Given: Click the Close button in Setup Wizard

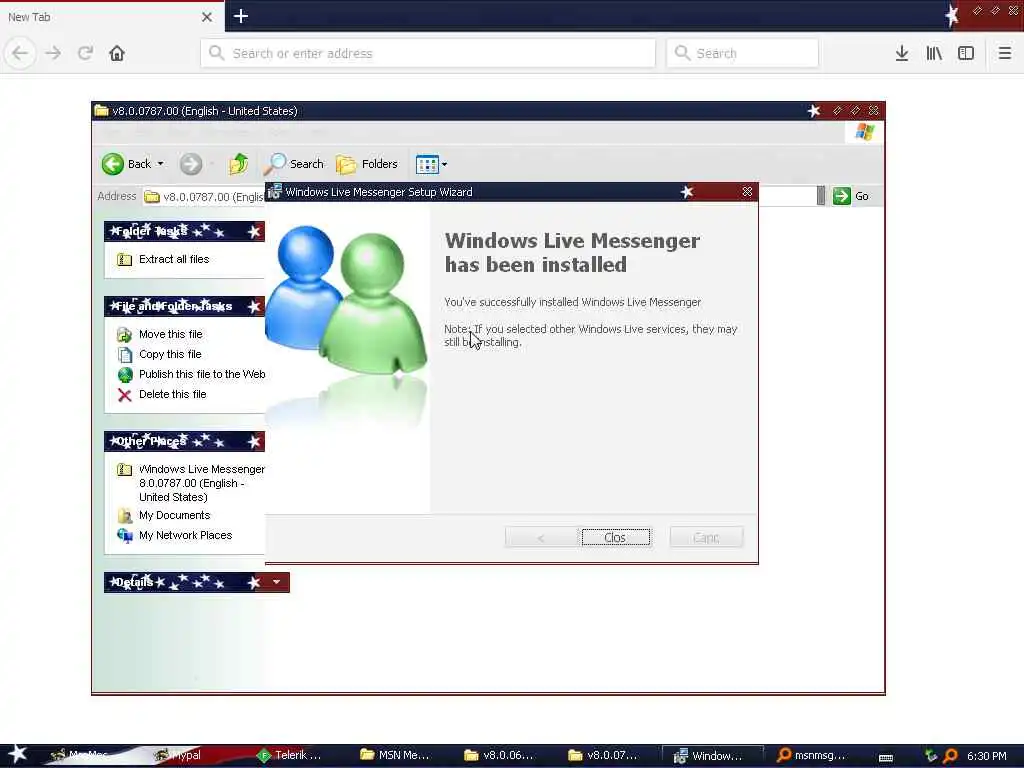Looking at the screenshot, I should coord(615,537).
